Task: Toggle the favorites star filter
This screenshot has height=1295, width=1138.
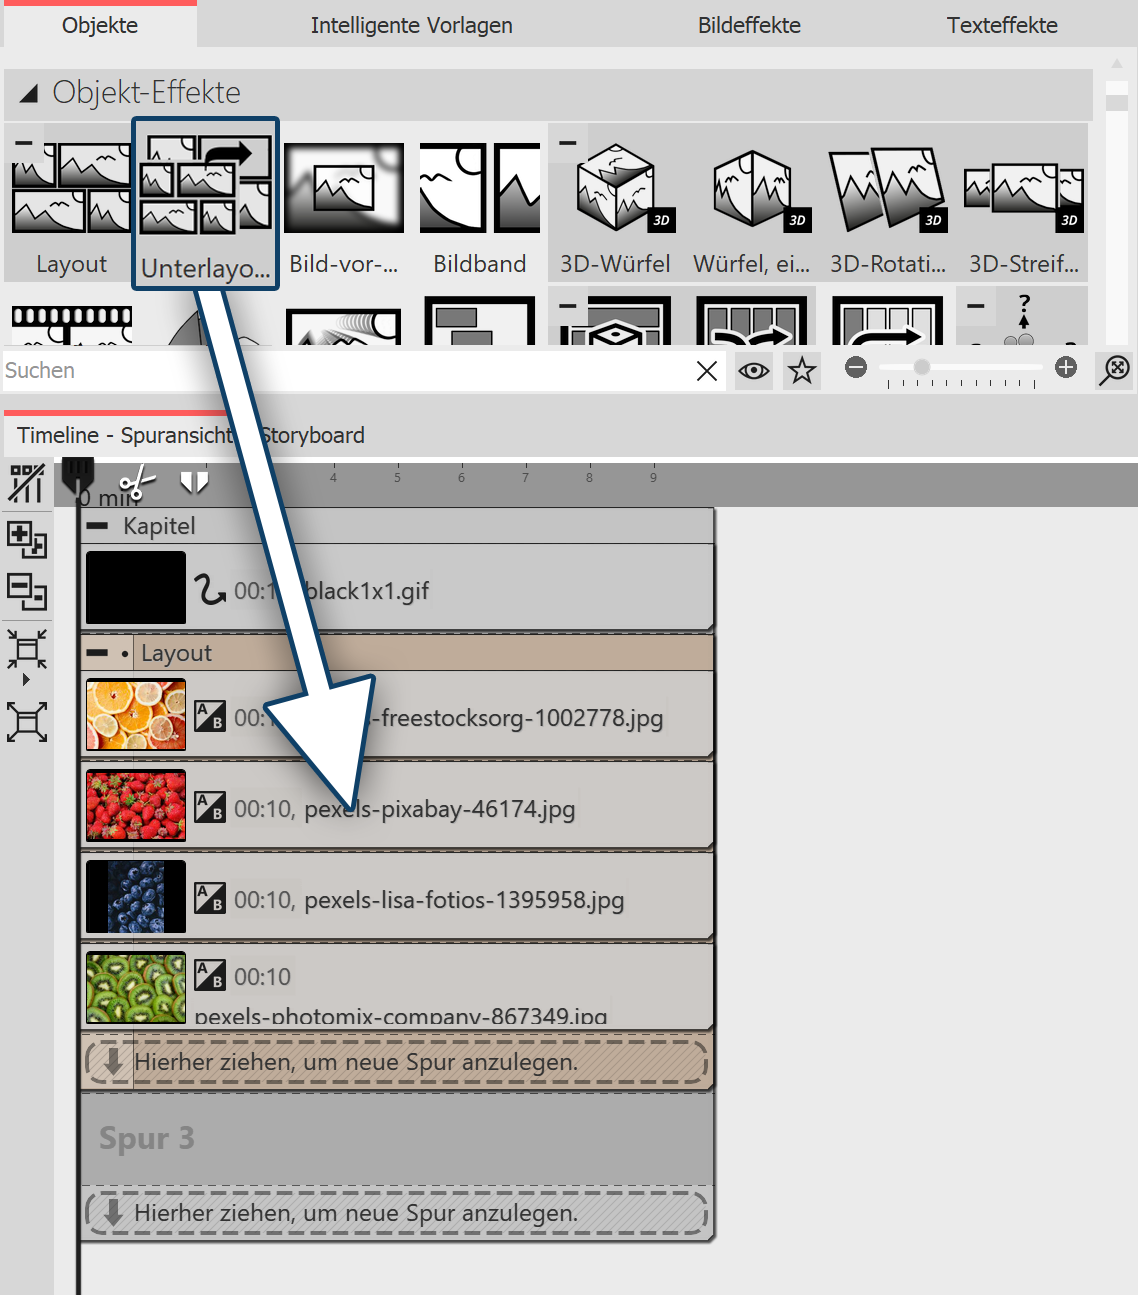Action: pos(801,370)
